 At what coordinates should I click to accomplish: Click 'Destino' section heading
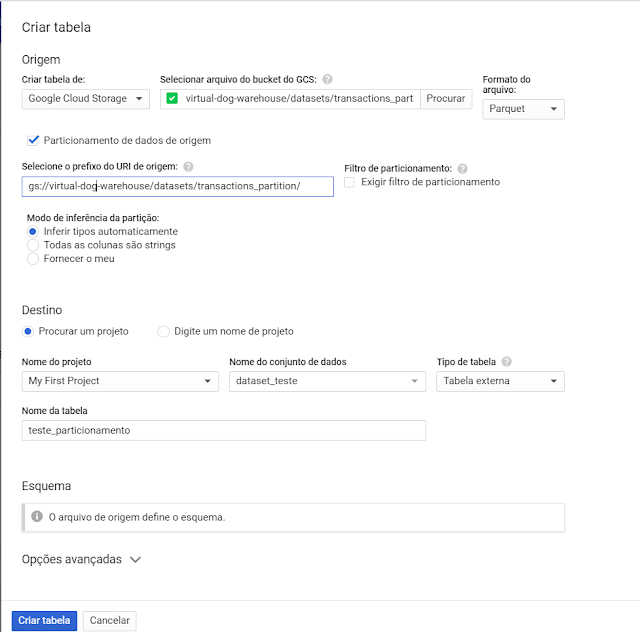click(42, 310)
